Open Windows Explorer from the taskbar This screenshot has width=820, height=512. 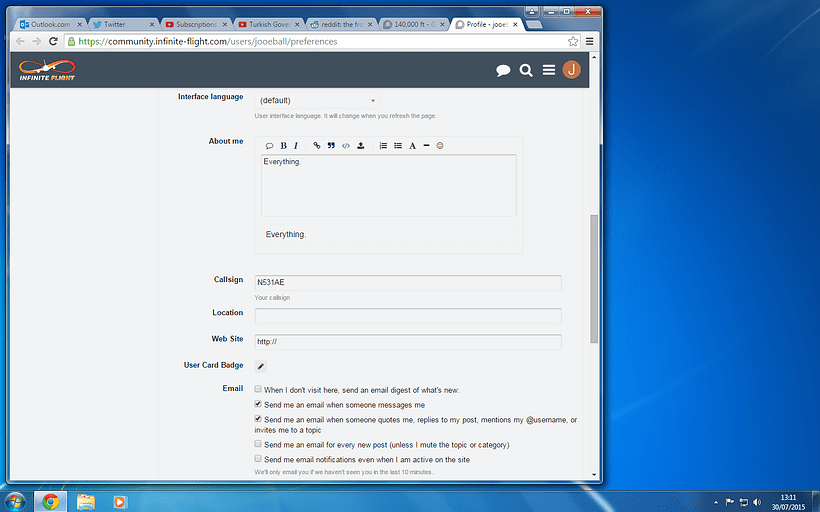point(86,502)
